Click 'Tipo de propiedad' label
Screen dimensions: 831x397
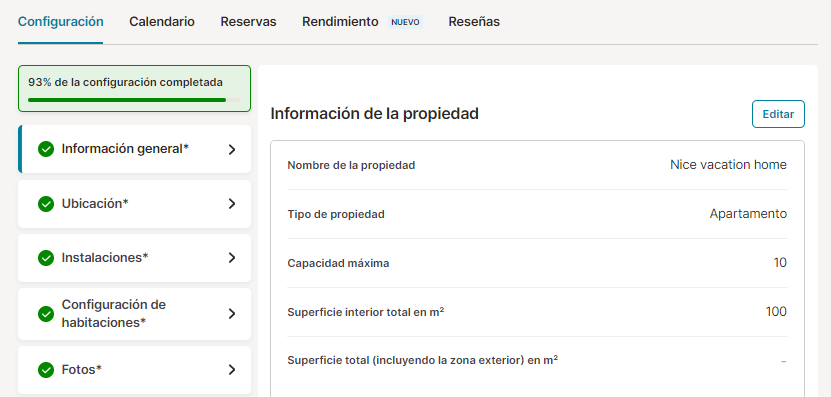click(x=336, y=214)
